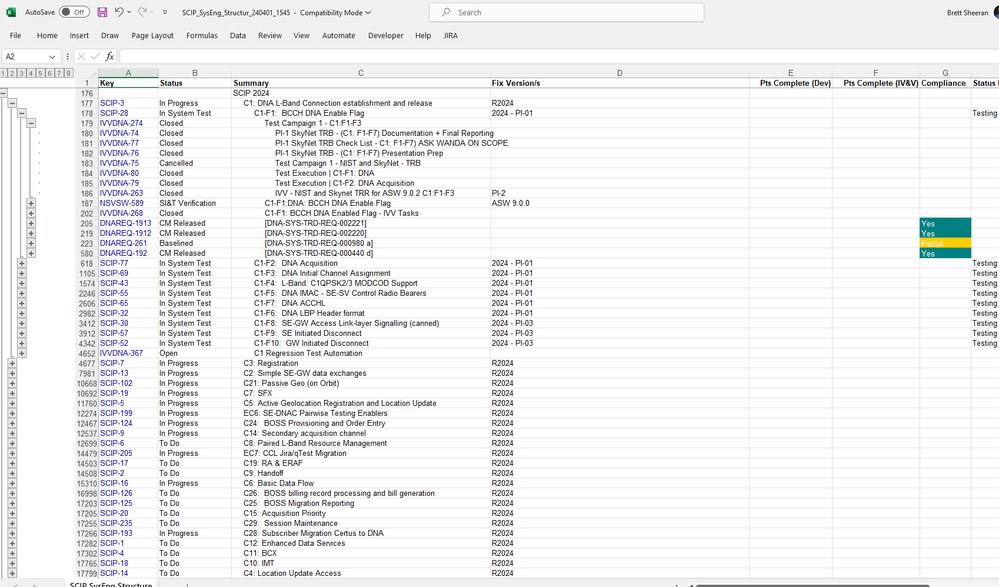999x587 pixels.
Task: Select the green Yes cell for DNAREQ-192
Action: click(945, 253)
